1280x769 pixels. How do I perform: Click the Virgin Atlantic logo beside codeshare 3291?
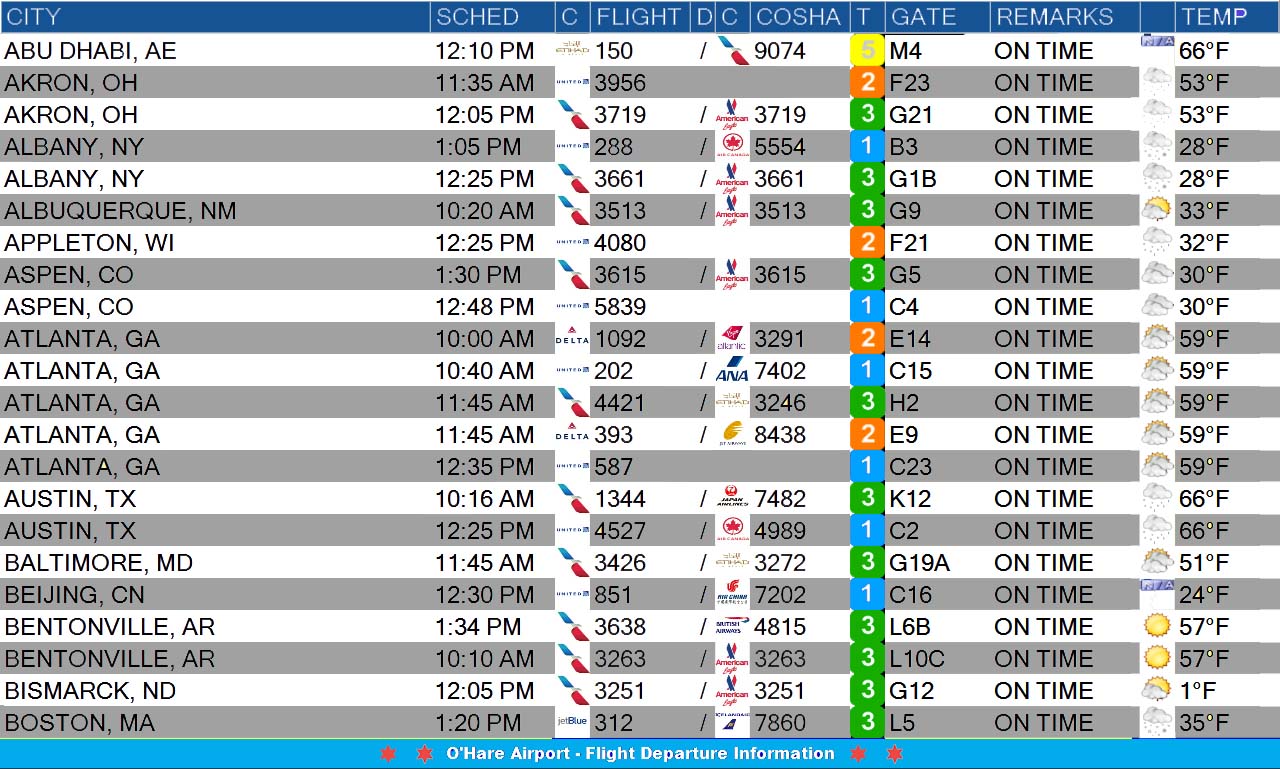732,339
